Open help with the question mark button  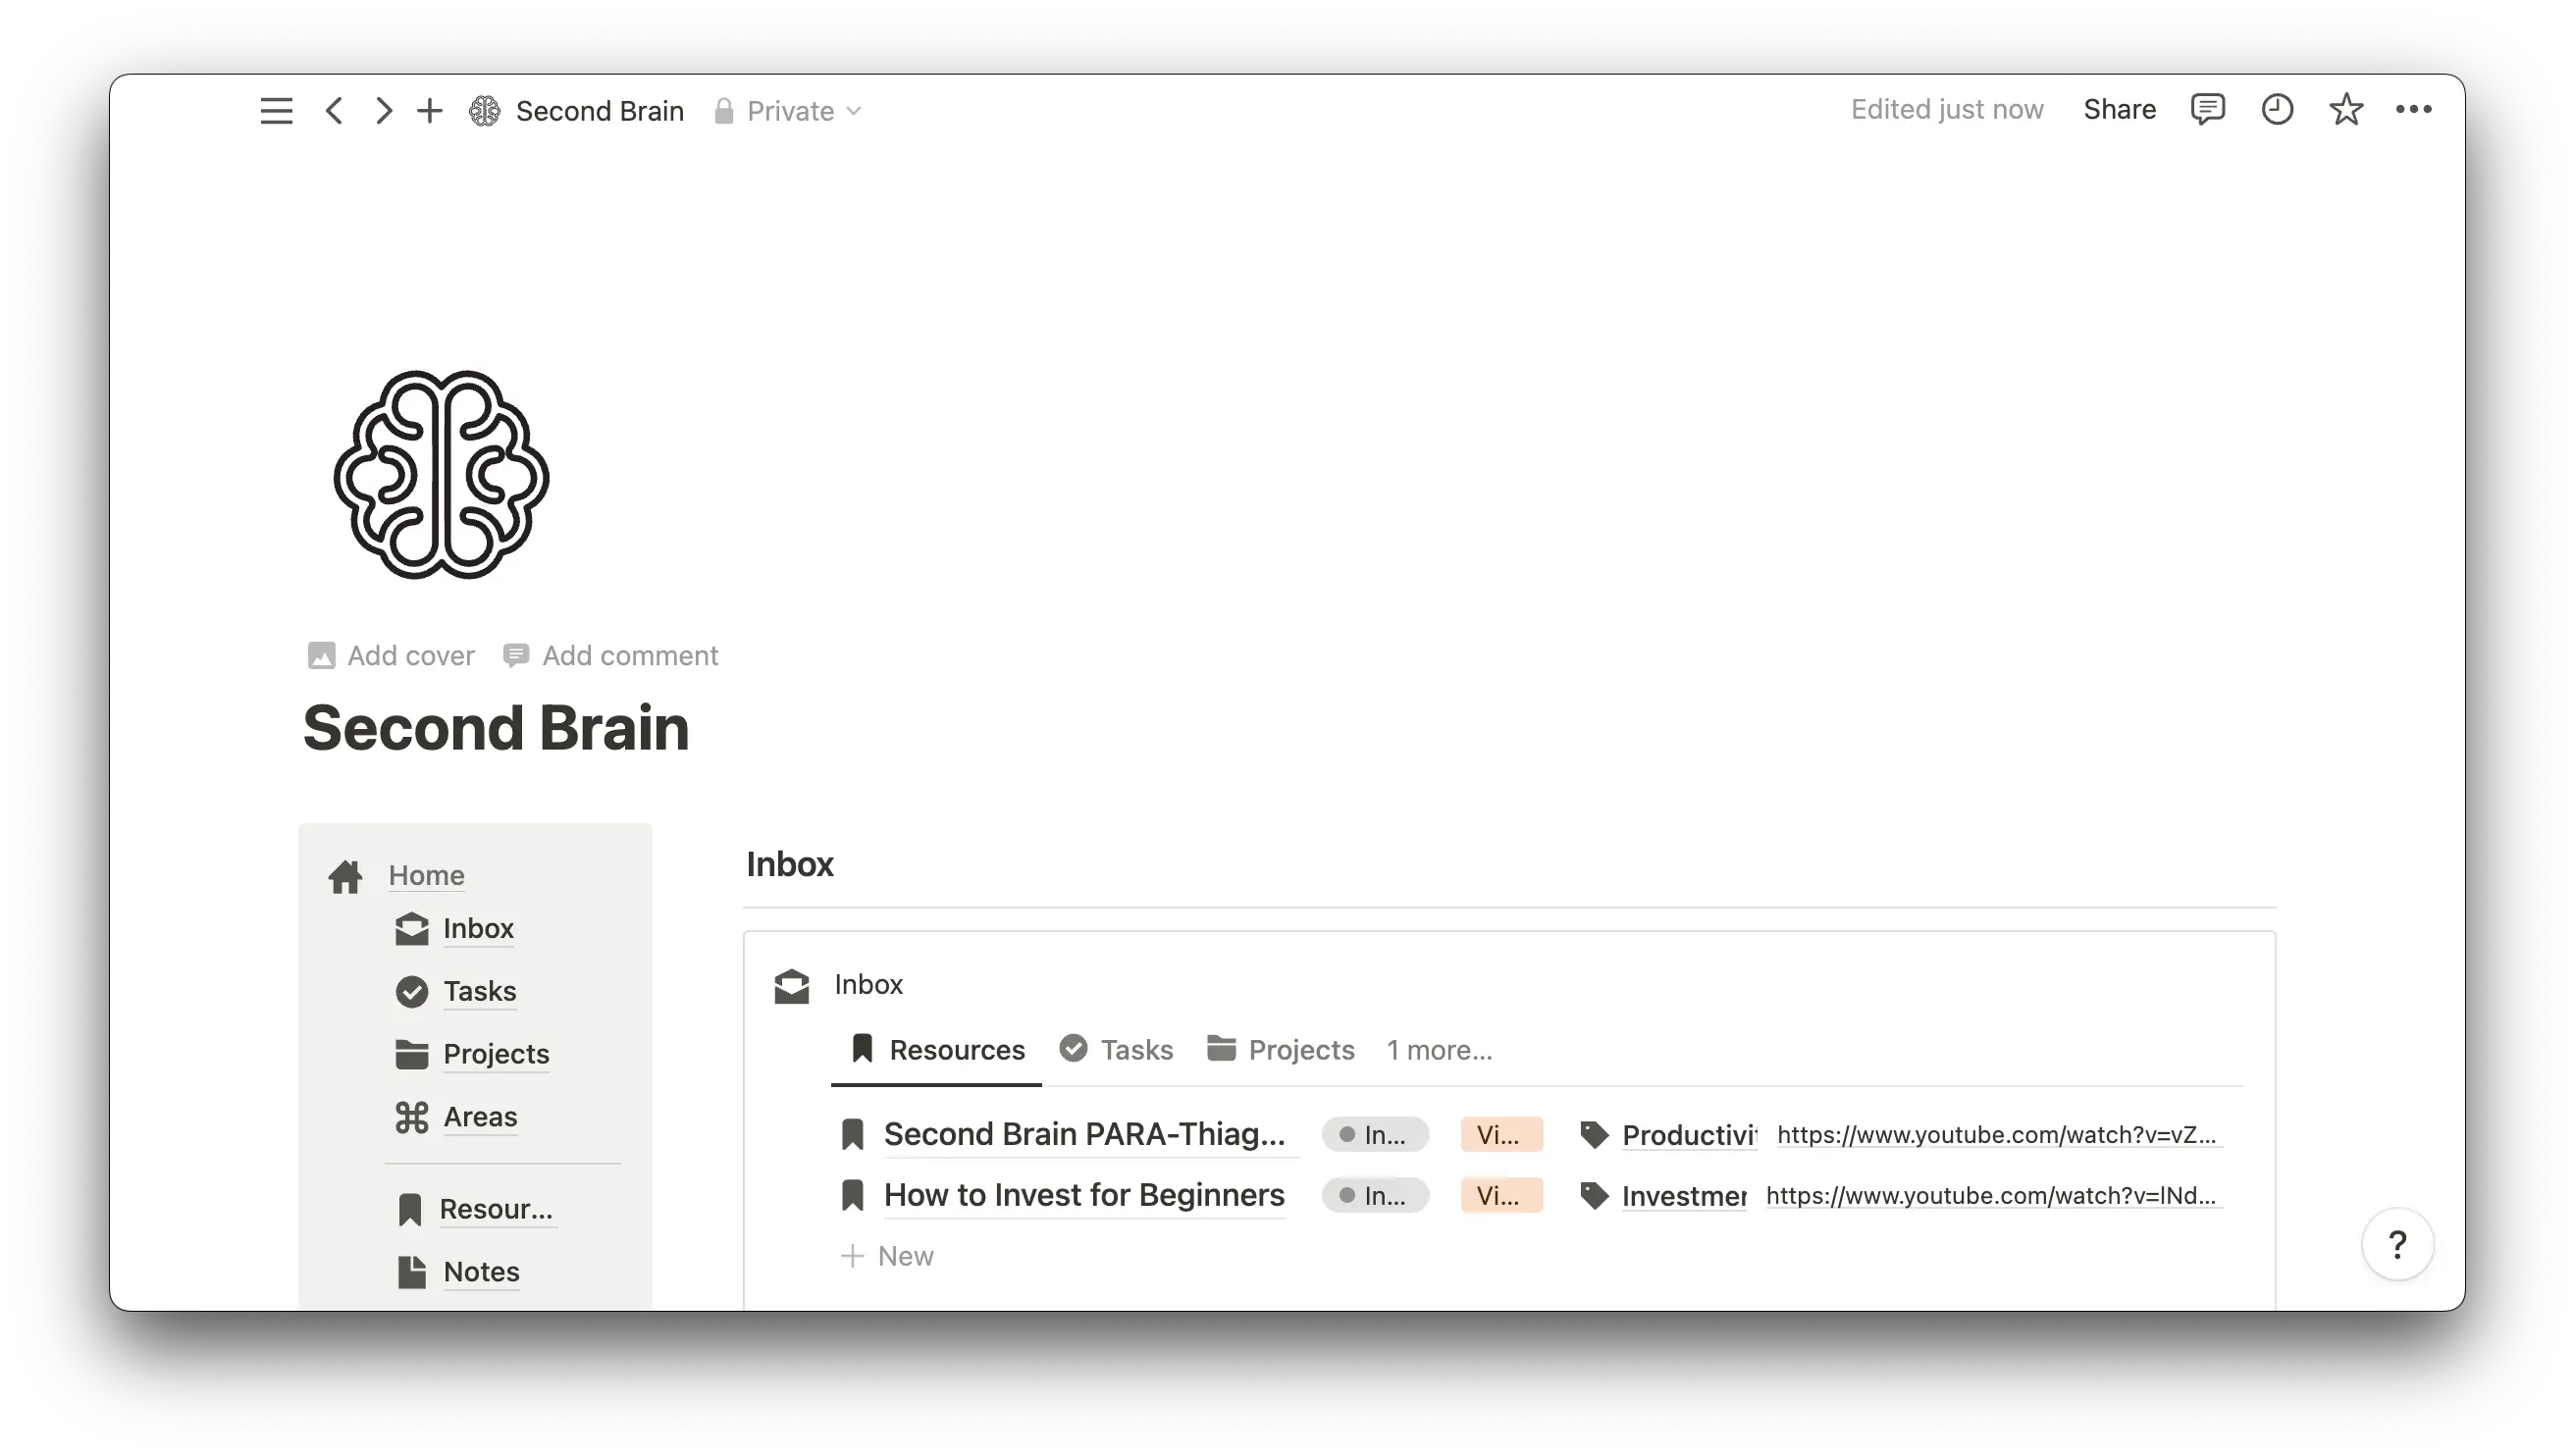pos(2400,1244)
